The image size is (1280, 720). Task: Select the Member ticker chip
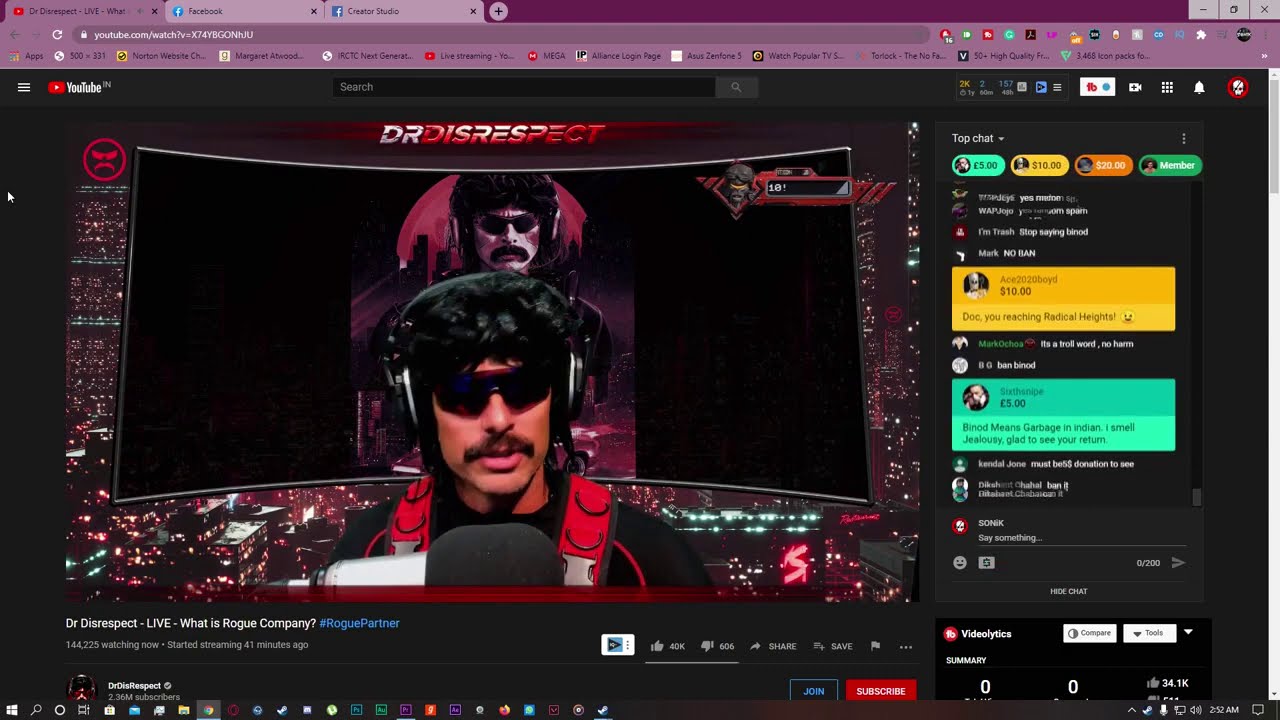coord(1169,165)
